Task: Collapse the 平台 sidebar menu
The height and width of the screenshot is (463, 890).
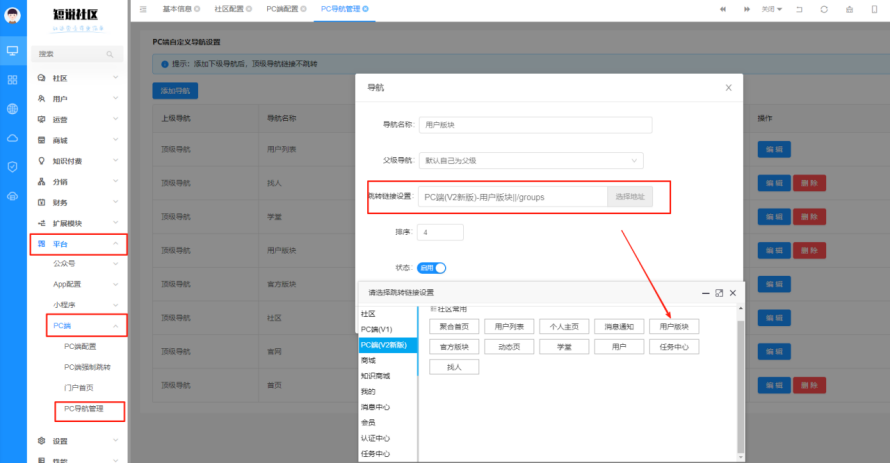Action: coord(78,244)
